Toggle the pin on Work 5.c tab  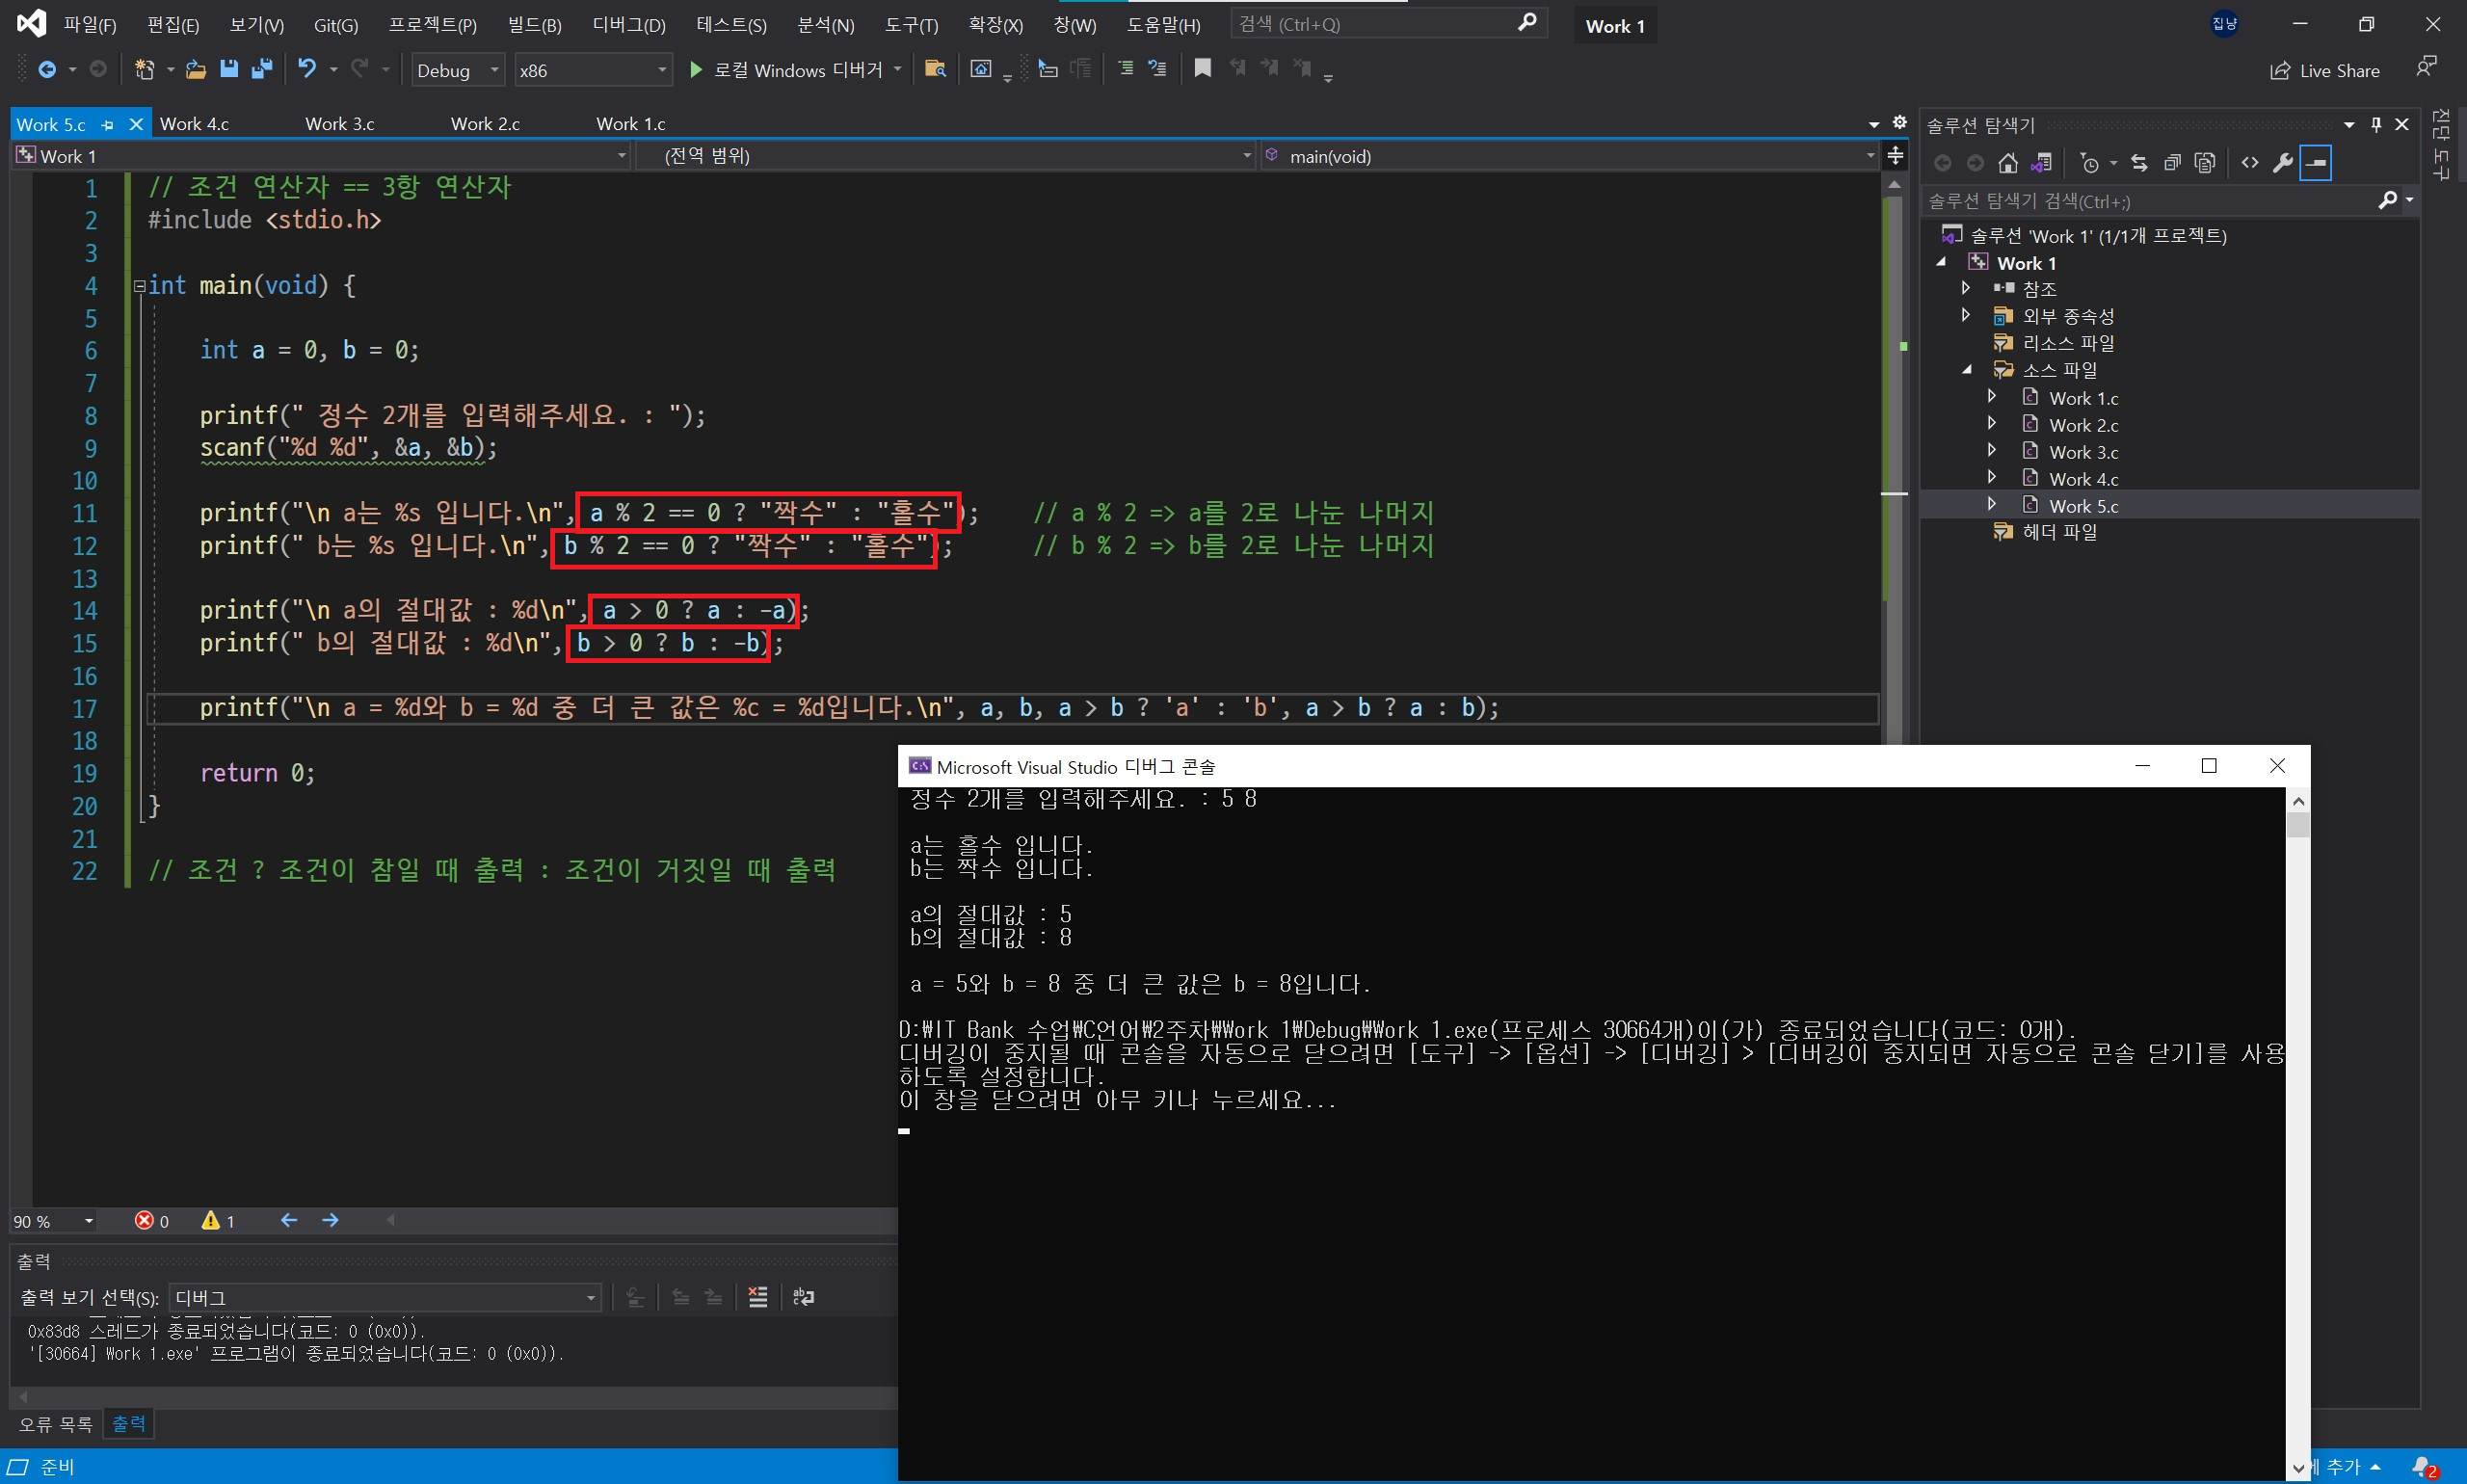[x=108, y=124]
